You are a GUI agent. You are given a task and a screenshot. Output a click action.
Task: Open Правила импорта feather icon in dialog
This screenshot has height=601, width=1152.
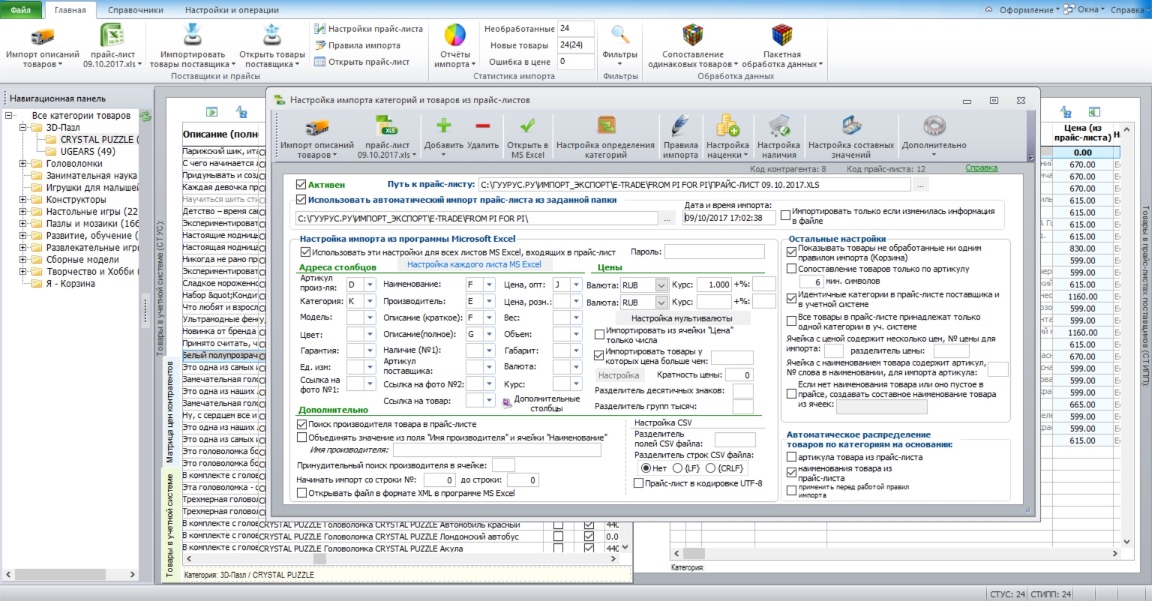click(x=680, y=126)
